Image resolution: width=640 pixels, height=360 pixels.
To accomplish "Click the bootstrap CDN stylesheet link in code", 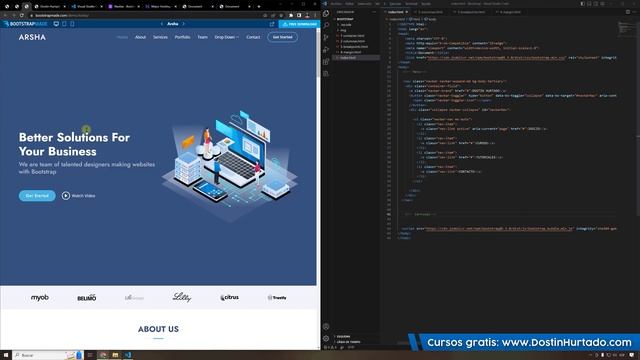I will (496, 58).
